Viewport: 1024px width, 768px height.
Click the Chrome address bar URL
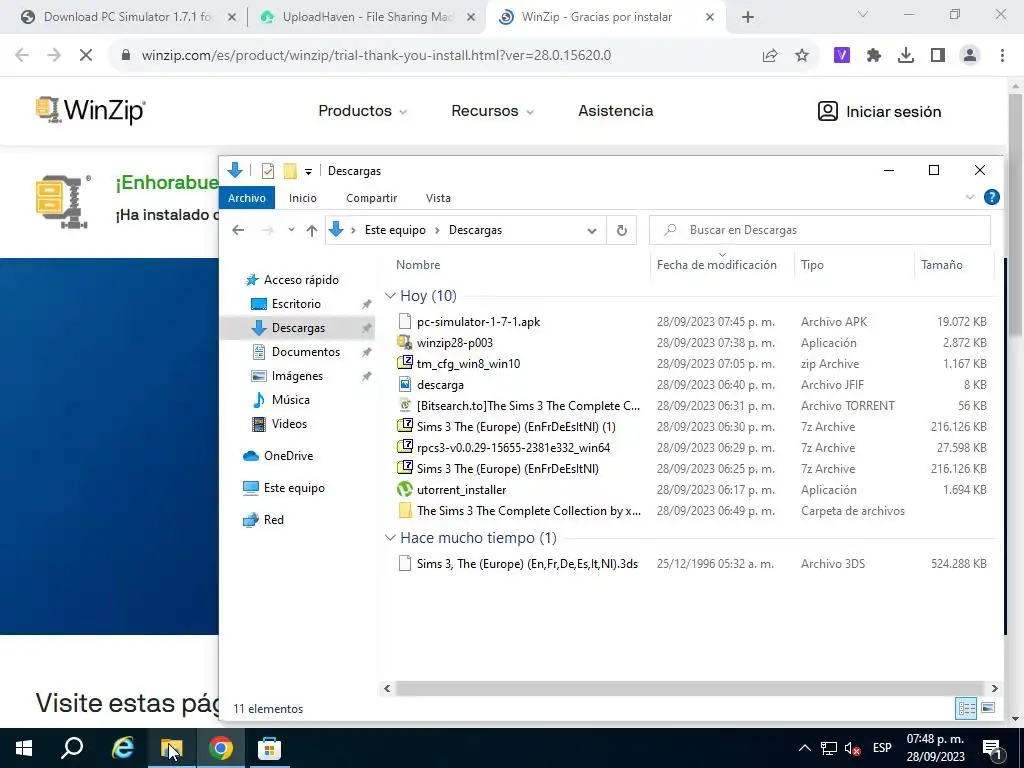(x=376, y=56)
